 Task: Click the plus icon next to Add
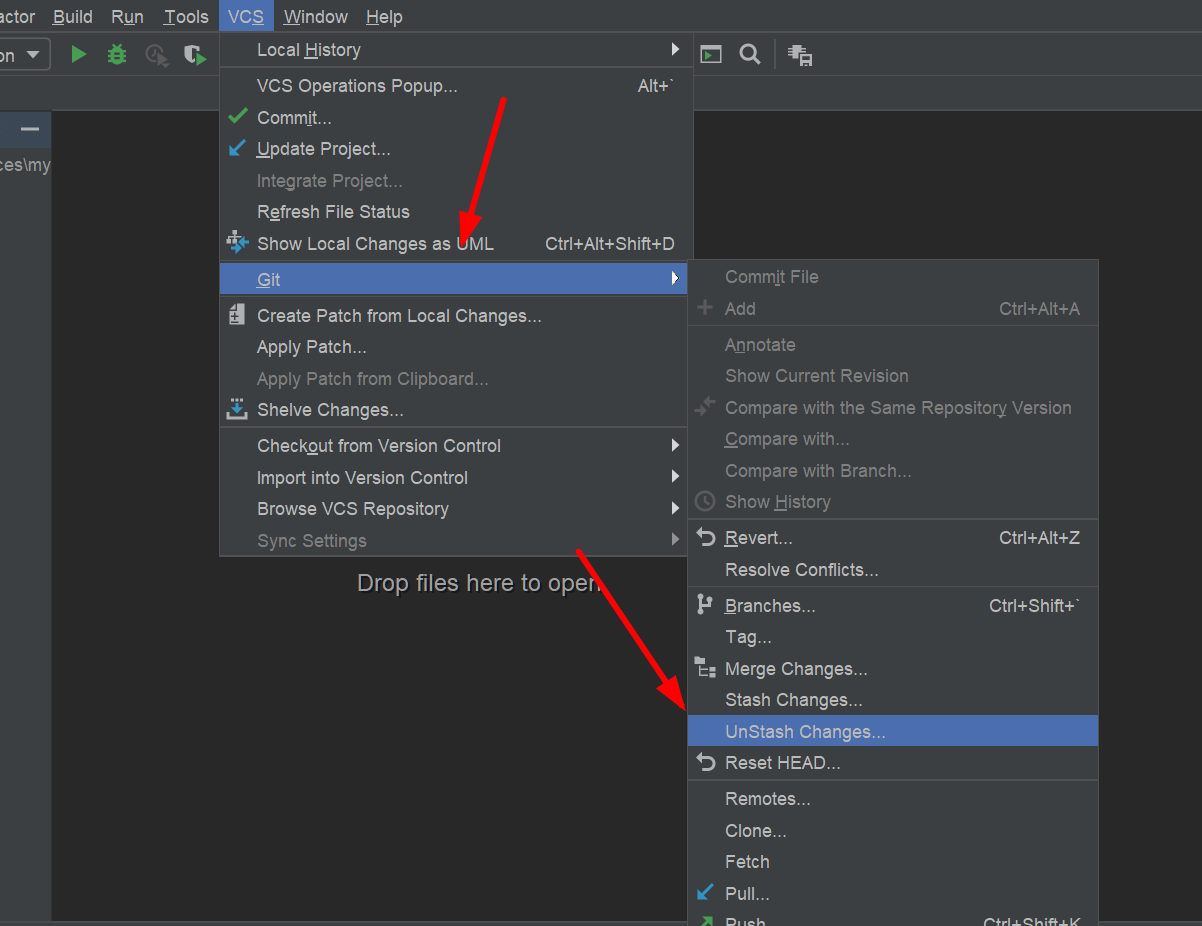coord(705,308)
